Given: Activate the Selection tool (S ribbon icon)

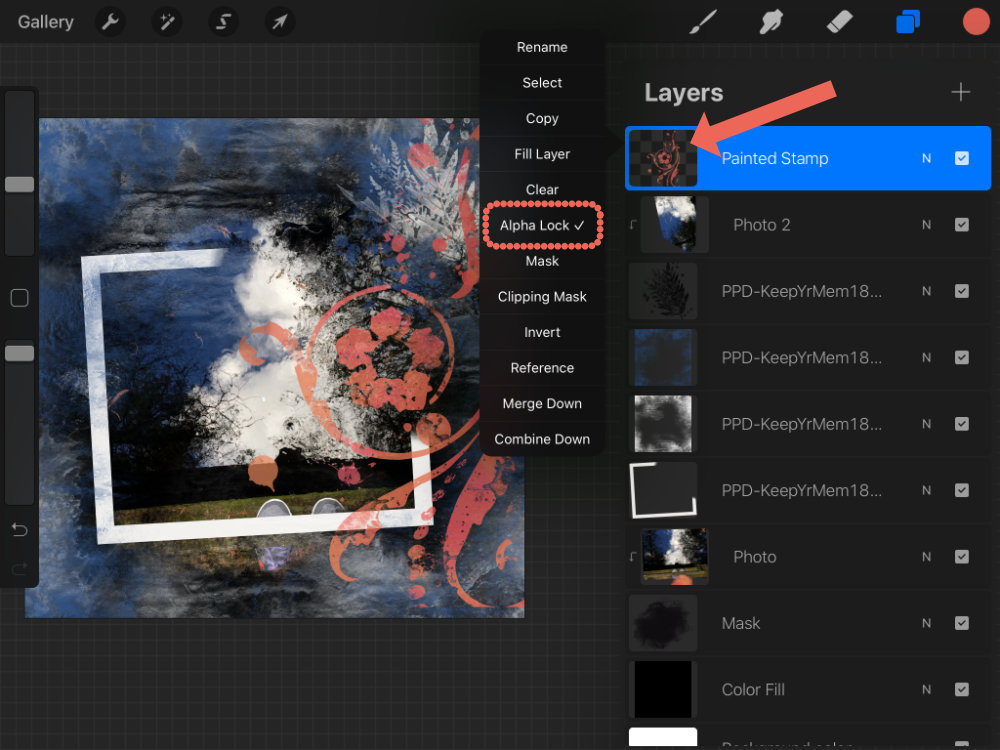Looking at the screenshot, I should tap(223, 22).
